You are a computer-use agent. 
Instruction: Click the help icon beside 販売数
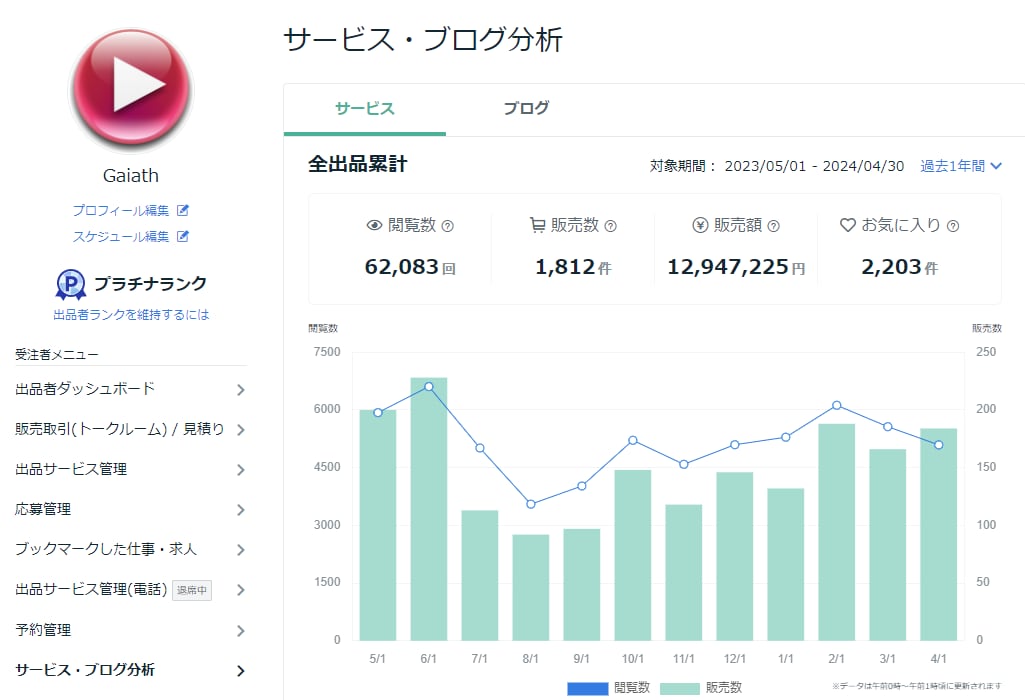click(611, 226)
